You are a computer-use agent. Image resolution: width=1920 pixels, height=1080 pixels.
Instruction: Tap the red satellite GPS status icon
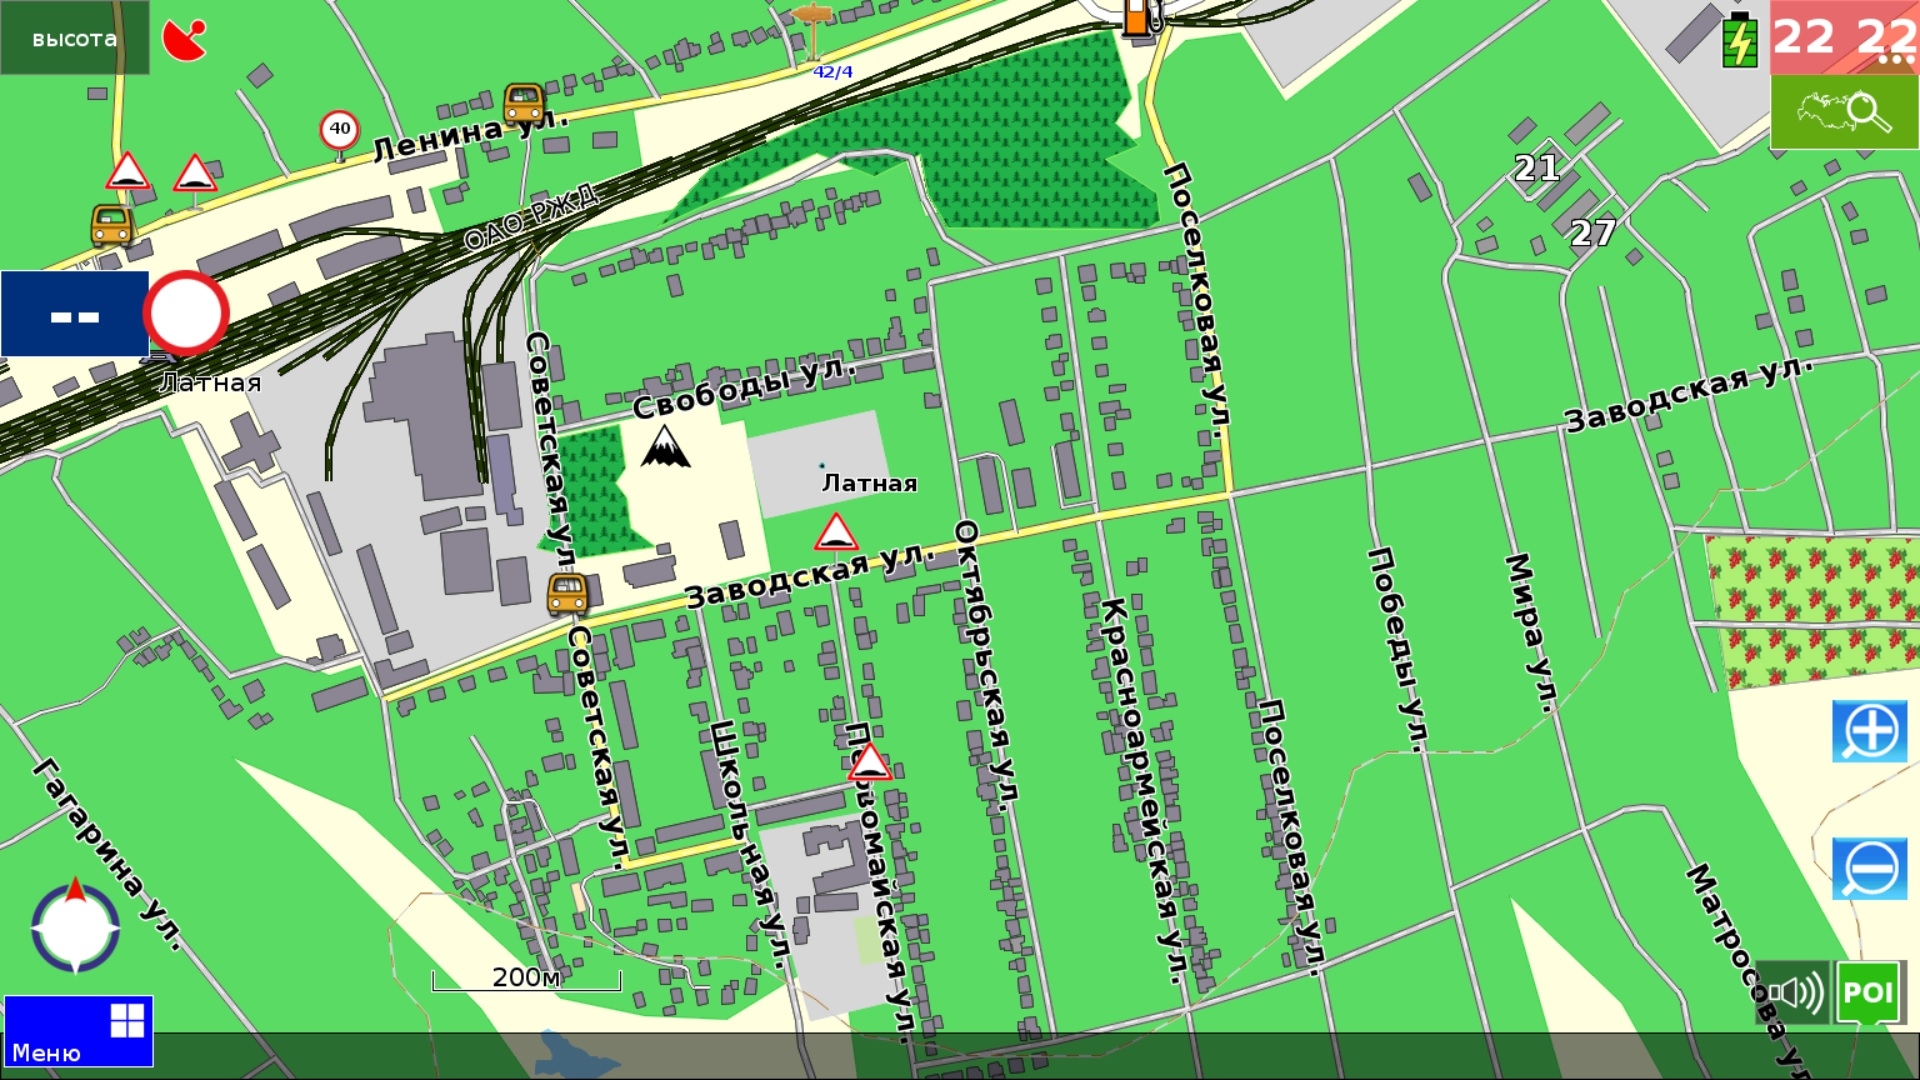pyautogui.click(x=184, y=39)
